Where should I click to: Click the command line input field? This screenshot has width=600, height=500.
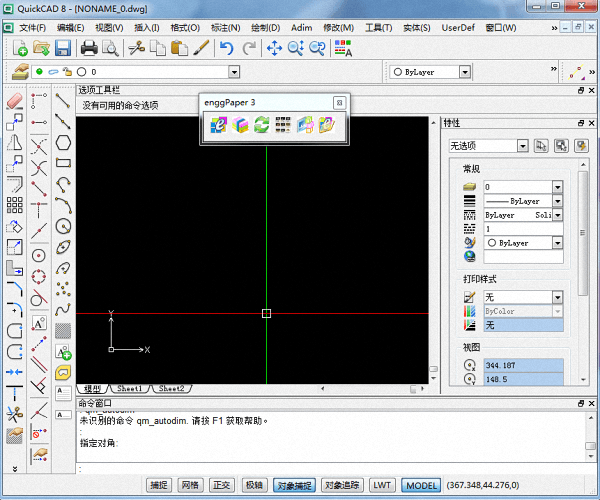click(x=333, y=469)
